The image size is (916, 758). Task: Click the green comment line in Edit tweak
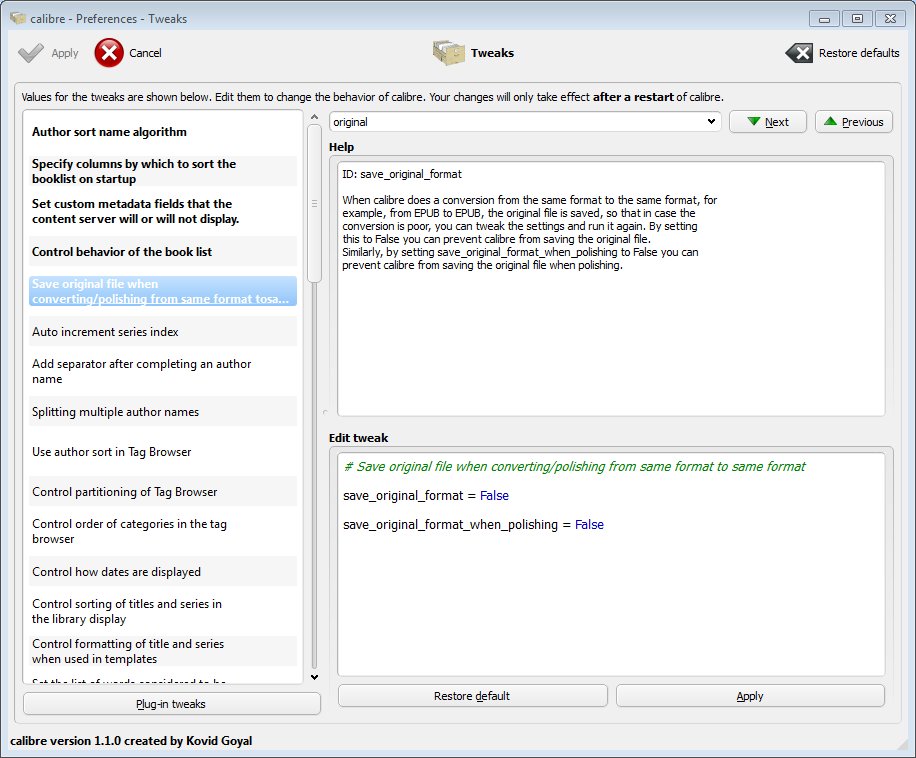pyautogui.click(x=574, y=467)
